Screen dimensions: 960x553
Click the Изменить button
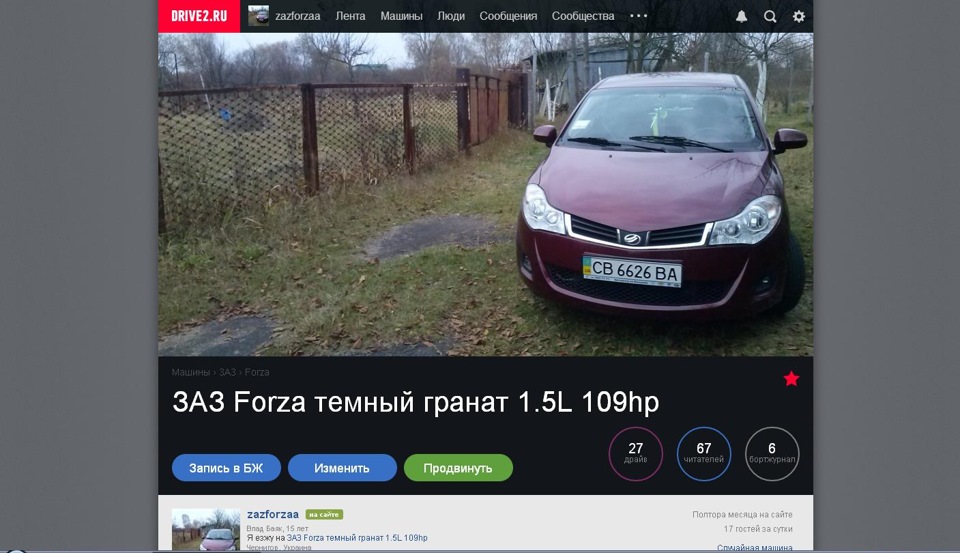pyautogui.click(x=342, y=468)
